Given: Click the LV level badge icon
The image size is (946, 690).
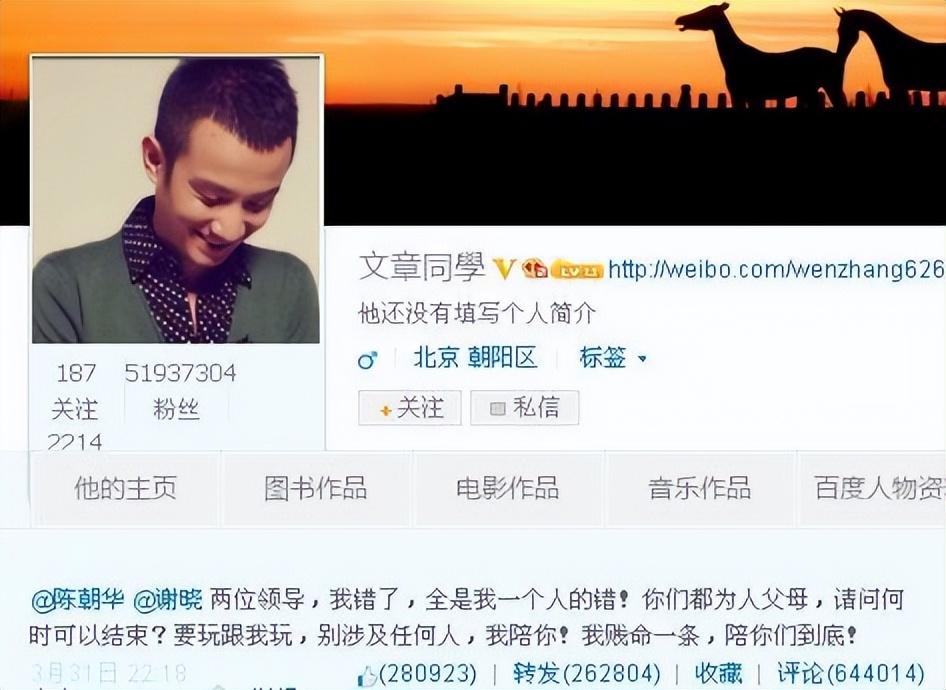Looking at the screenshot, I should [x=577, y=271].
